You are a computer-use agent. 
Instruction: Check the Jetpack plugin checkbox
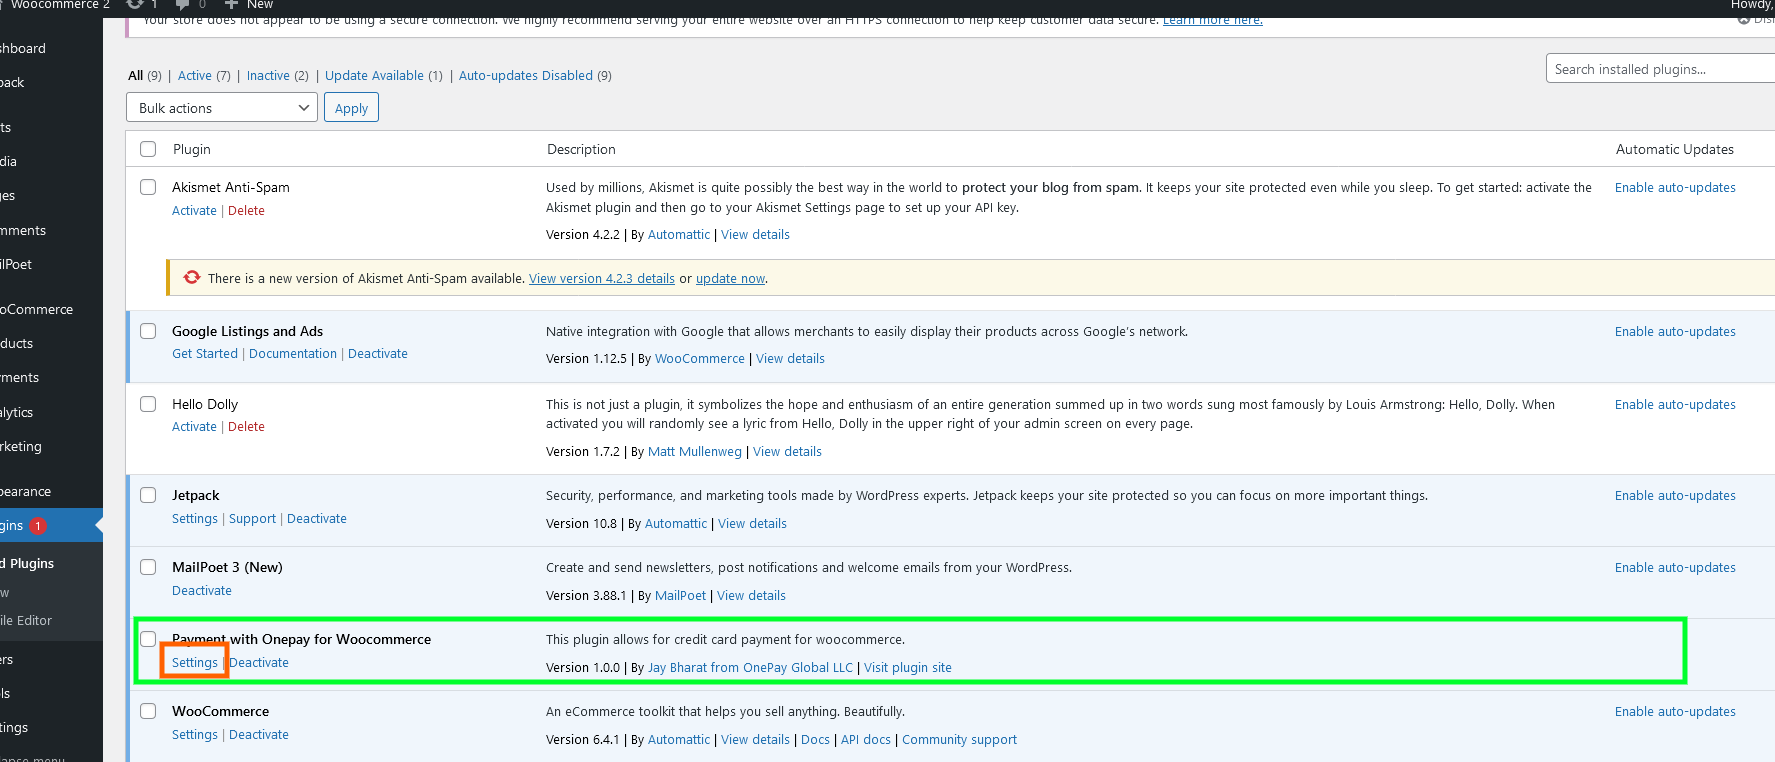[148, 495]
